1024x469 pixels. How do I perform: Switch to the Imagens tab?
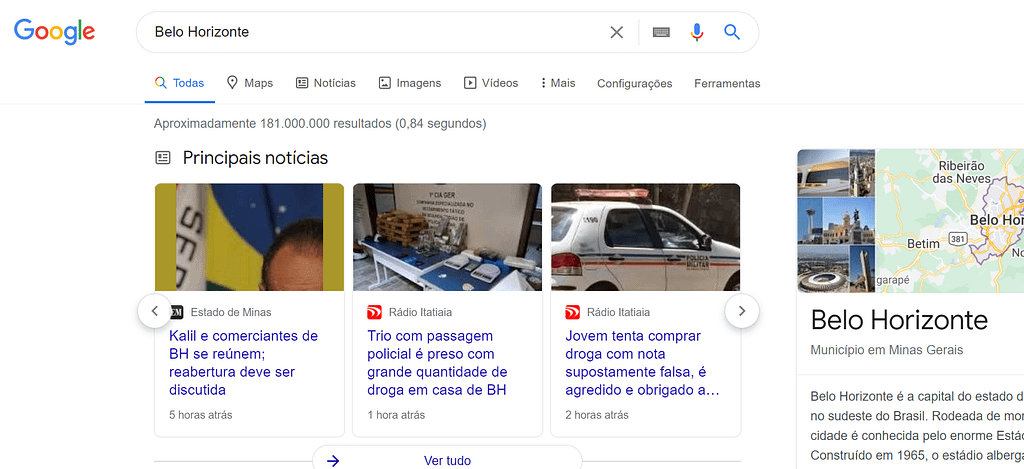pyautogui.click(x=410, y=83)
